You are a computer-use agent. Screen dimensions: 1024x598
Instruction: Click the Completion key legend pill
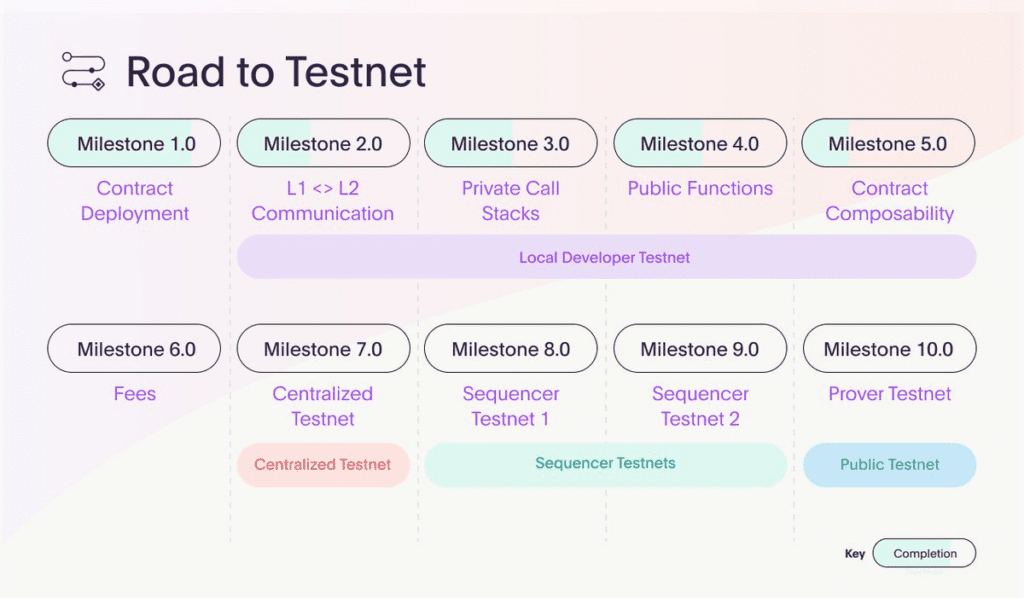pyautogui.click(x=924, y=553)
